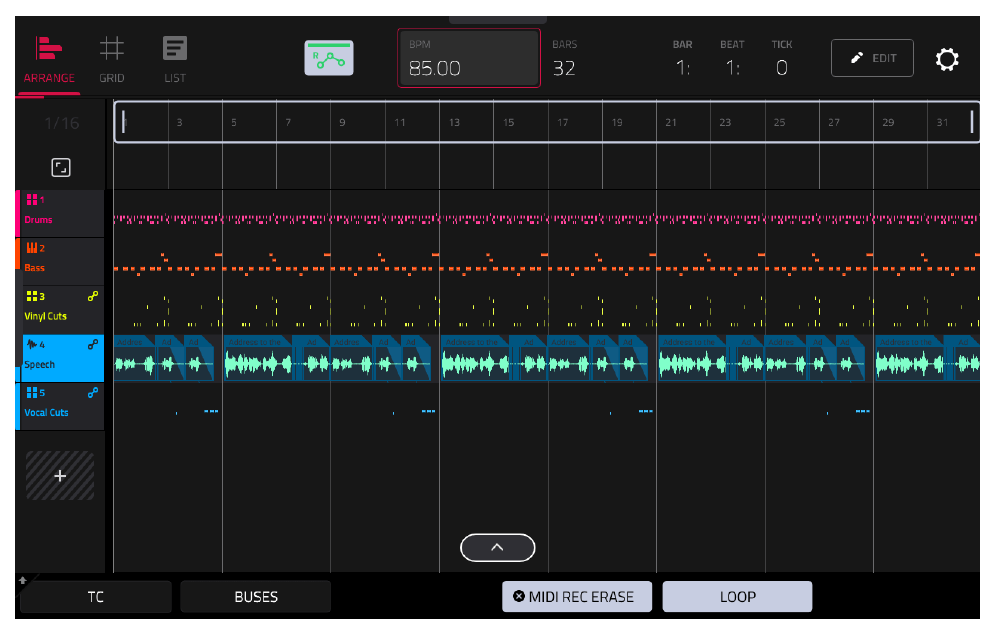This screenshot has width=996, height=636.
Task: Click the Vocal Cuts track pad icon
Action: click(32, 393)
